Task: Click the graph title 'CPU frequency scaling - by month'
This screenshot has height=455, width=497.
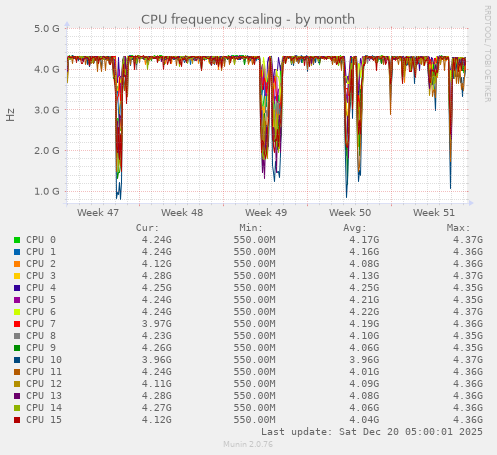Action: (248, 19)
